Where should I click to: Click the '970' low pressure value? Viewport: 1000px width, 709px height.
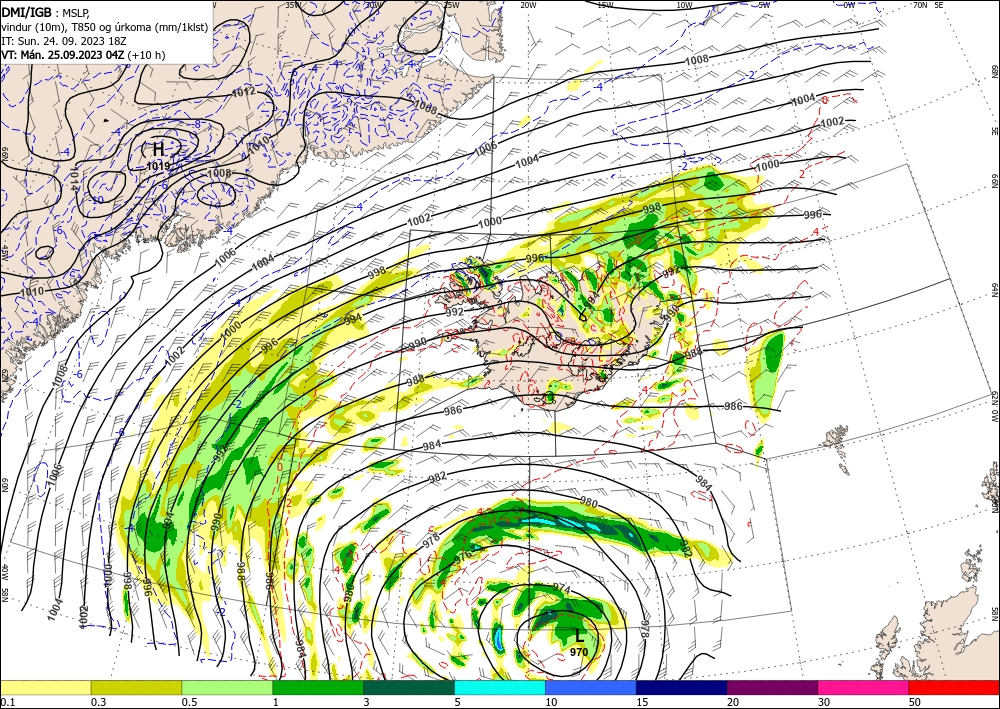[x=579, y=652]
